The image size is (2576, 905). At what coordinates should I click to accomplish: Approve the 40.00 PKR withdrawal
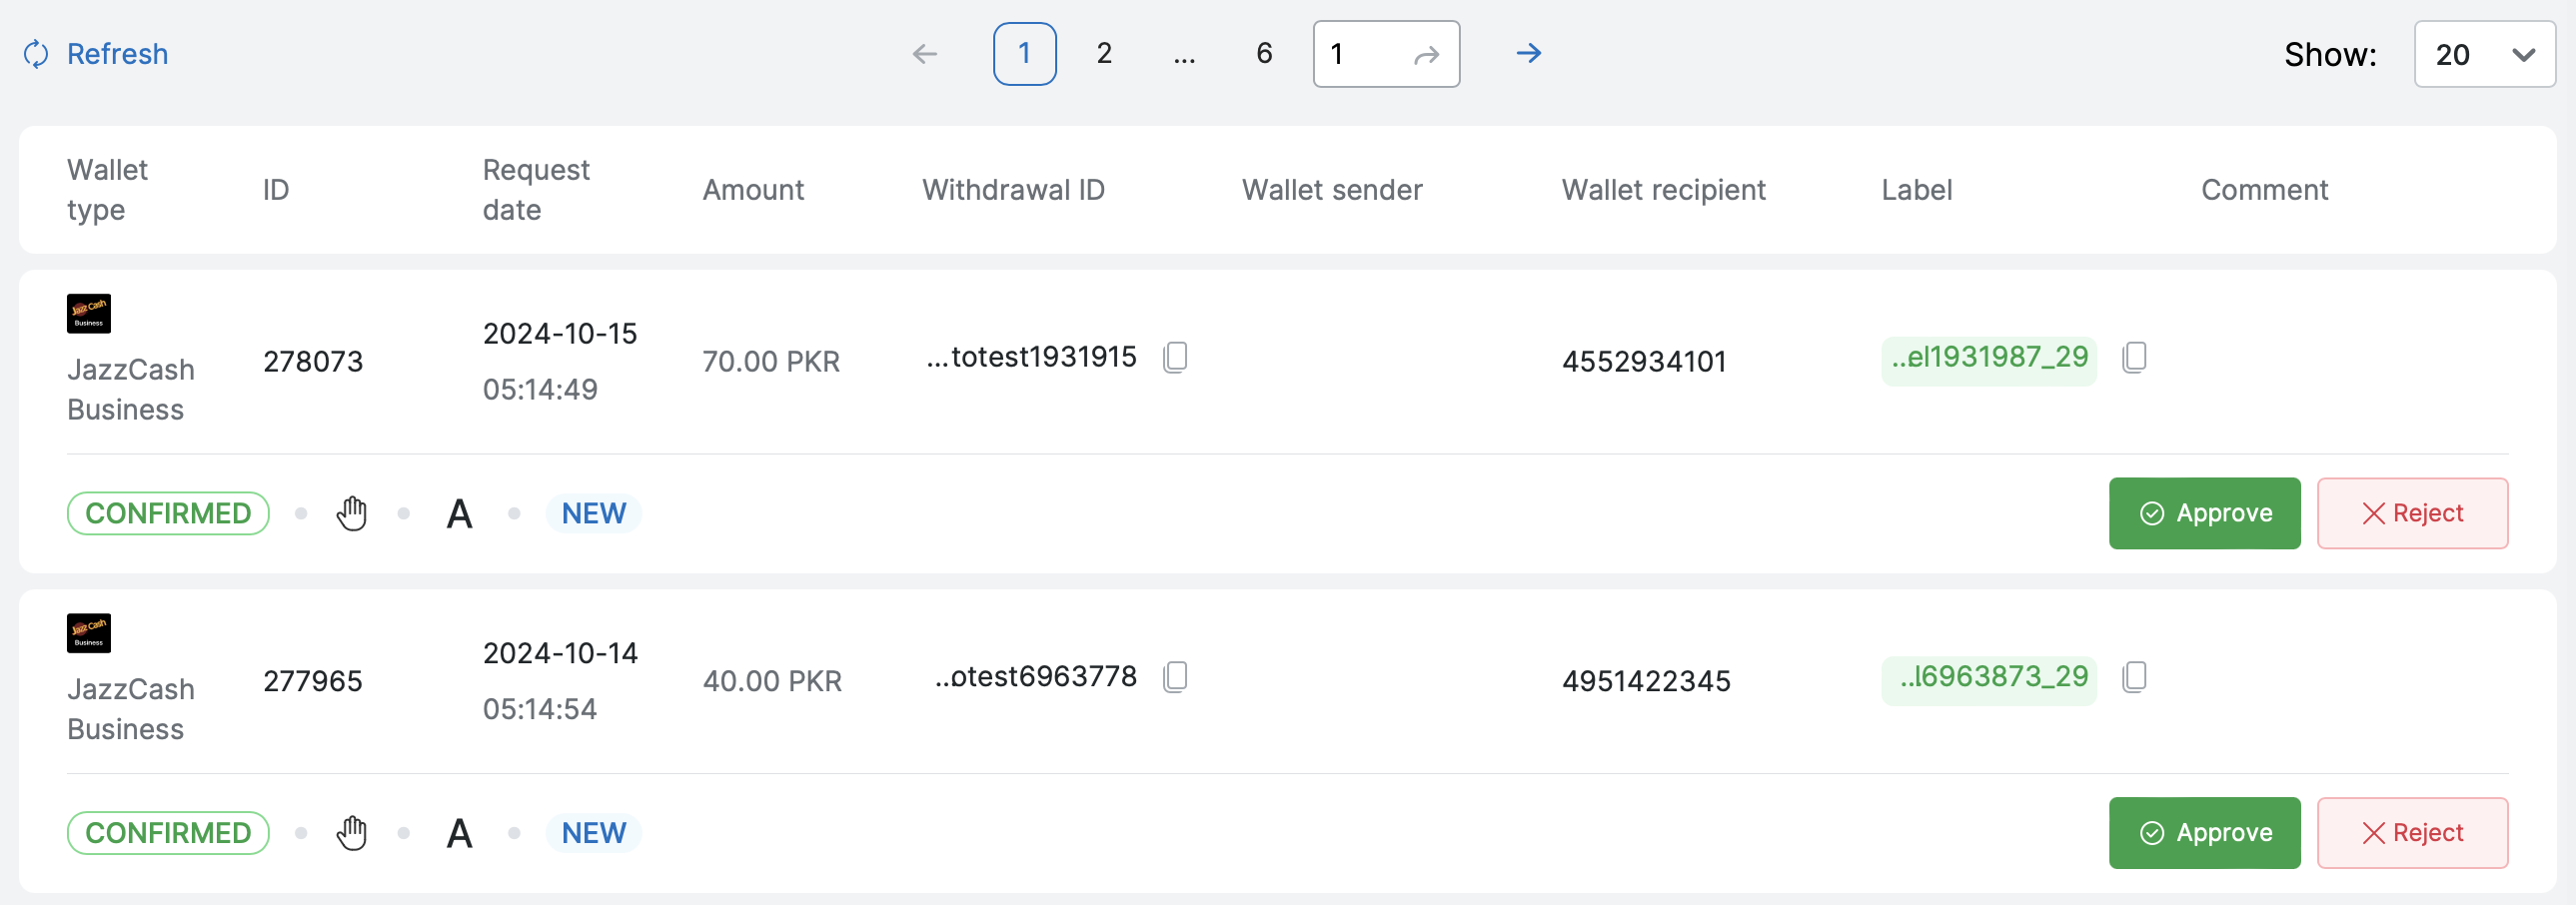tap(2204, 833)
